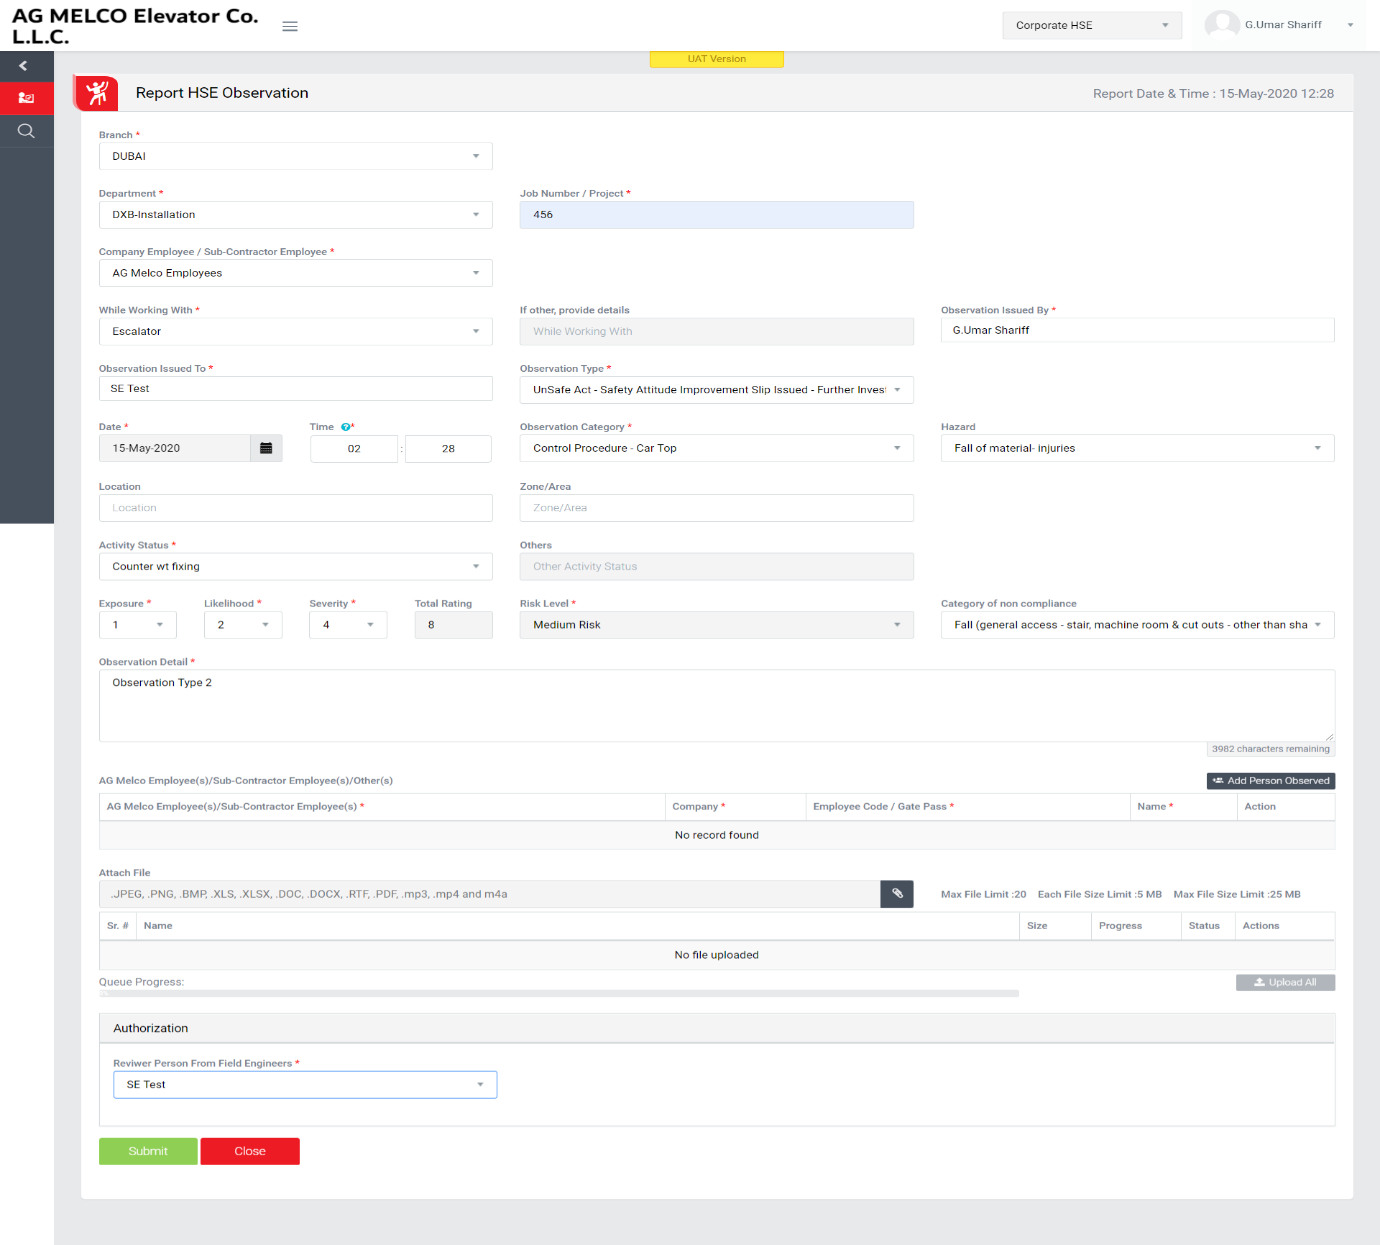Click the Upload All button
The height and width of the screenshot is (1245, 1380).
click(1285, 982)
